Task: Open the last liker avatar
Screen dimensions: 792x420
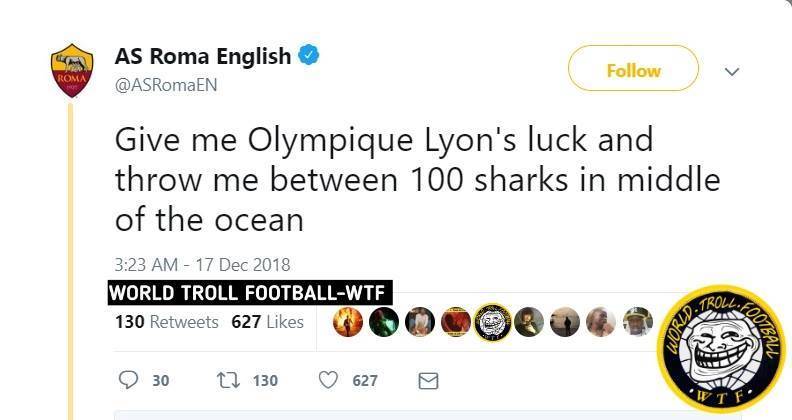Action: (636, 322)
